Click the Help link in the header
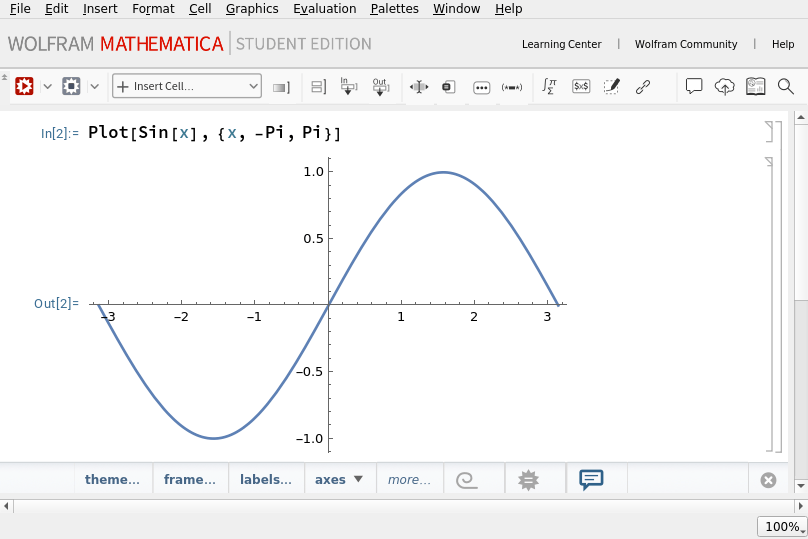The image size is (808, 539). [783, 44]
